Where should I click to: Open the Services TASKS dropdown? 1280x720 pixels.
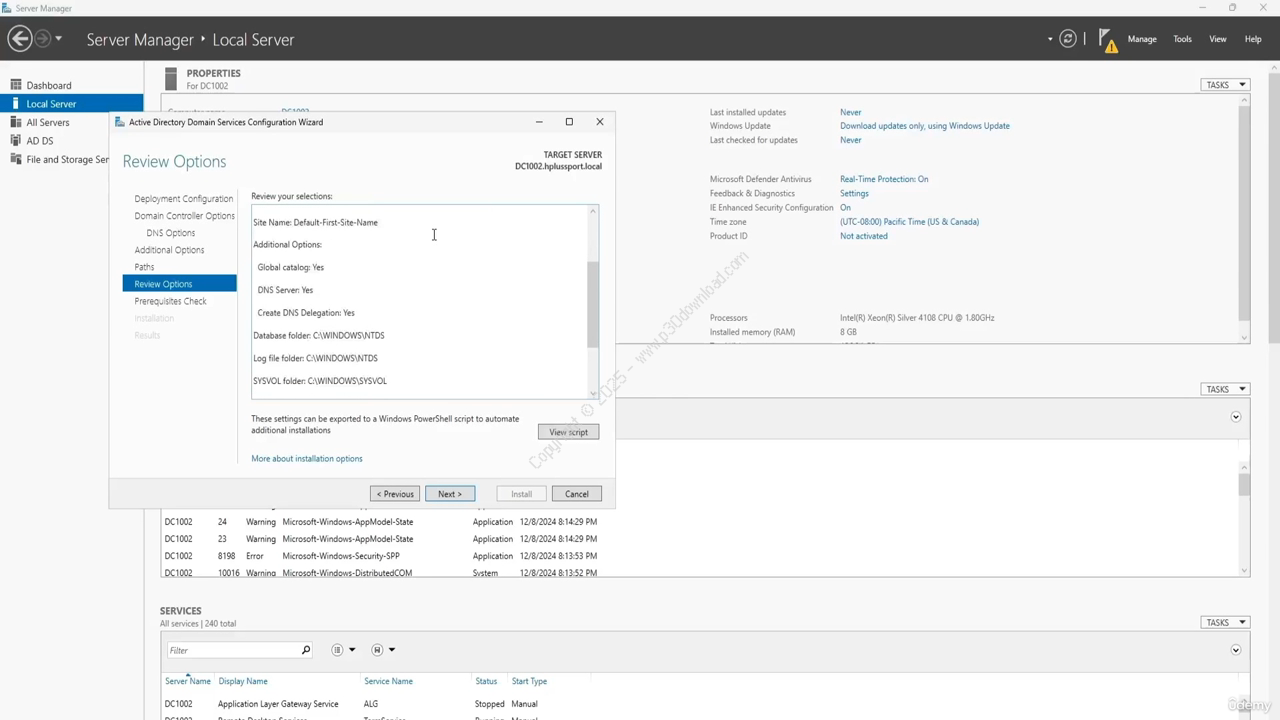pos(1225,622)
